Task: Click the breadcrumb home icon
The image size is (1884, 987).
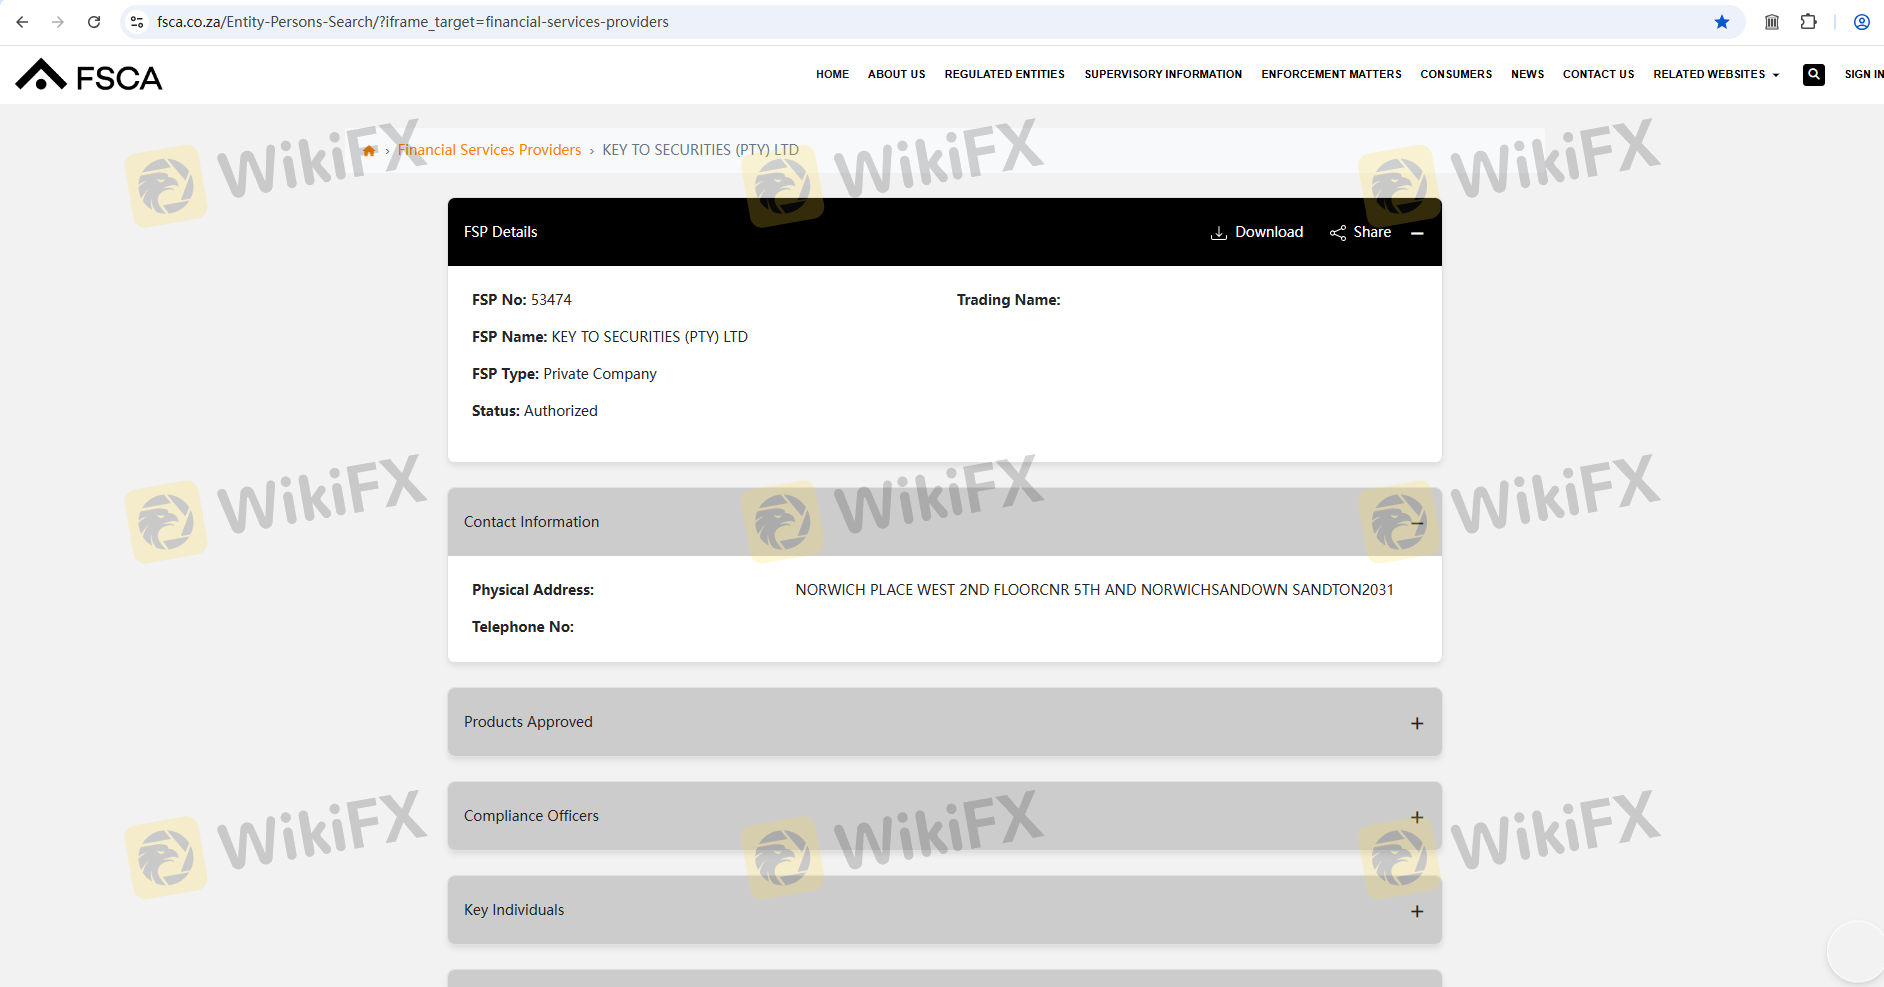Action: 369,151
